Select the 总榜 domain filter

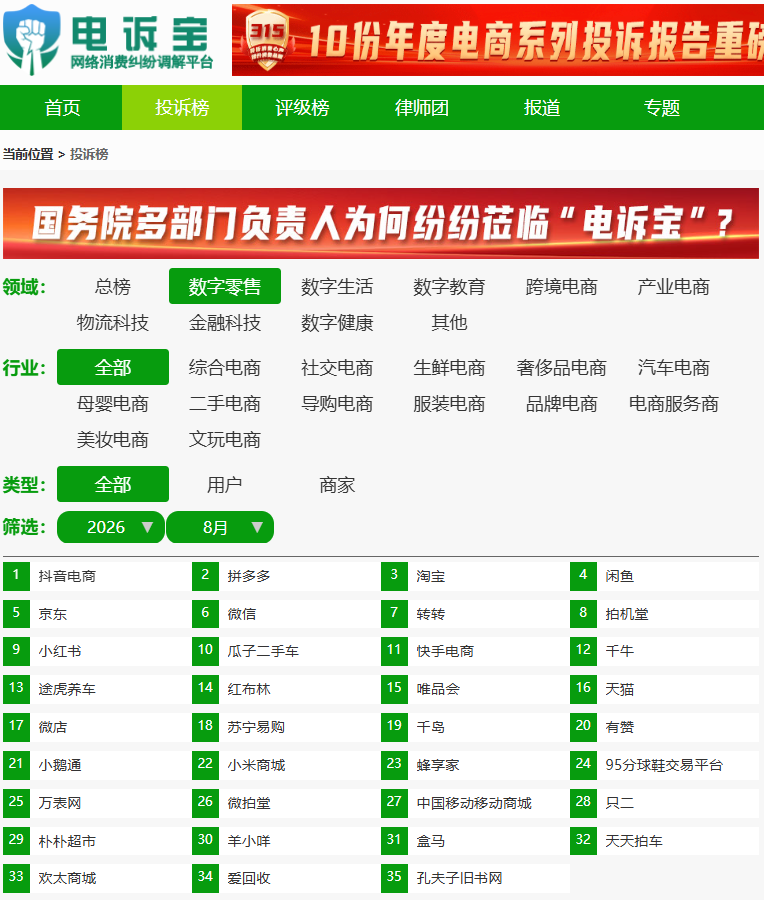113,286
